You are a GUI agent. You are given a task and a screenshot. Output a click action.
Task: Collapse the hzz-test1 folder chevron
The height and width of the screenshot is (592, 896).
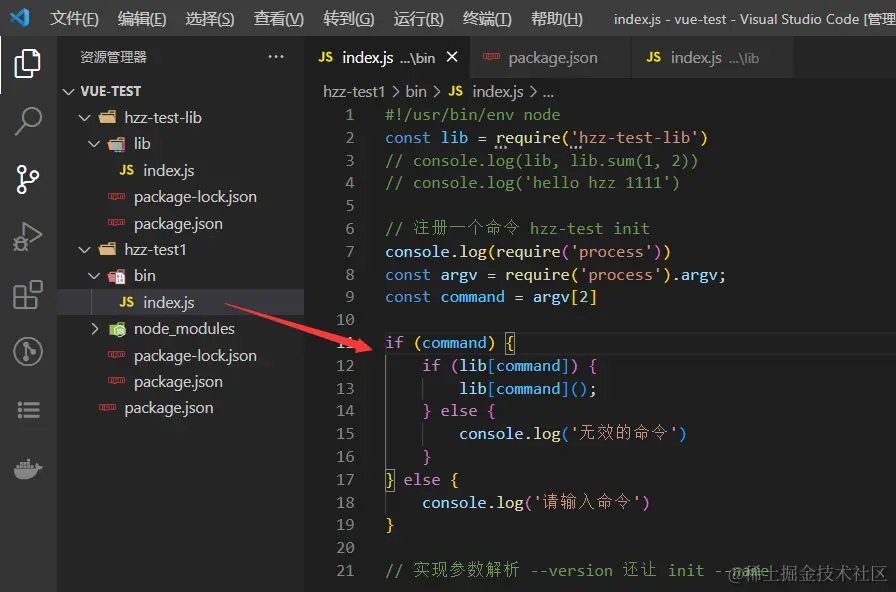(85, 250)
